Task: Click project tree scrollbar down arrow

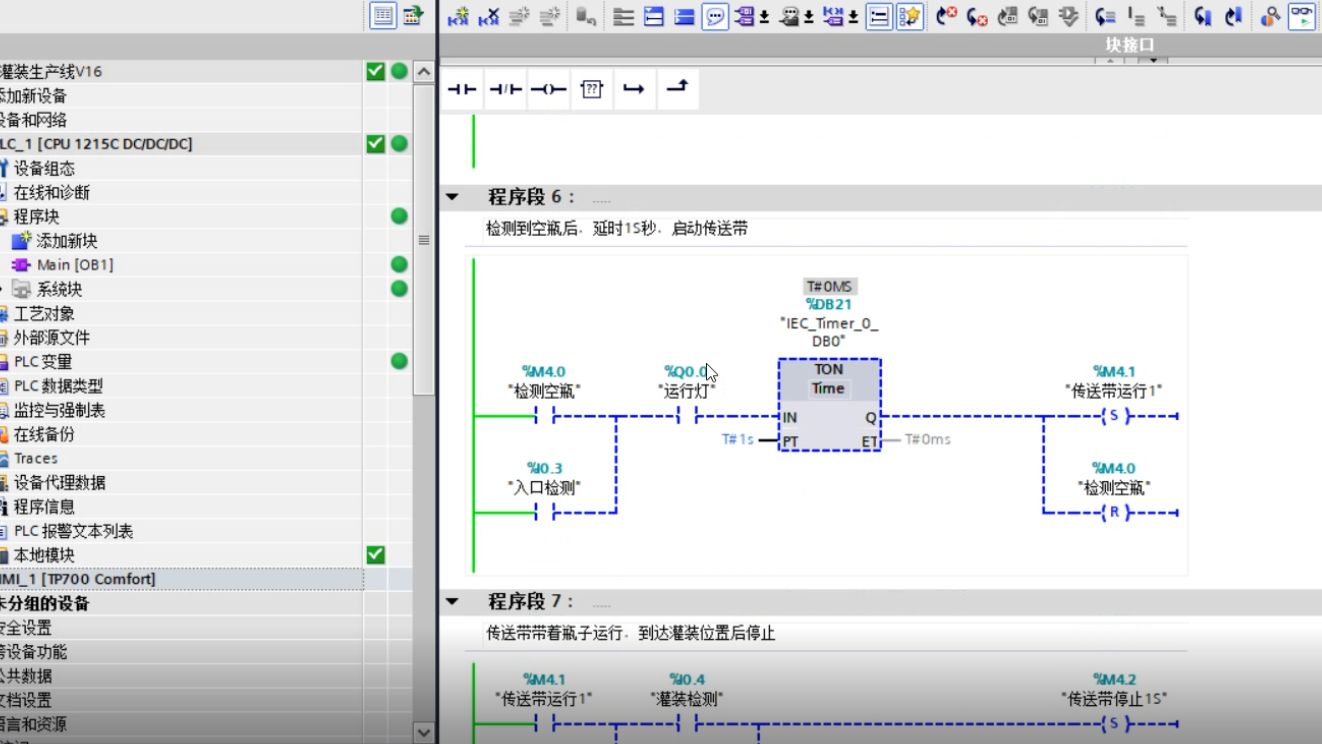Action: pyautogui.click(x=424, y=732)
